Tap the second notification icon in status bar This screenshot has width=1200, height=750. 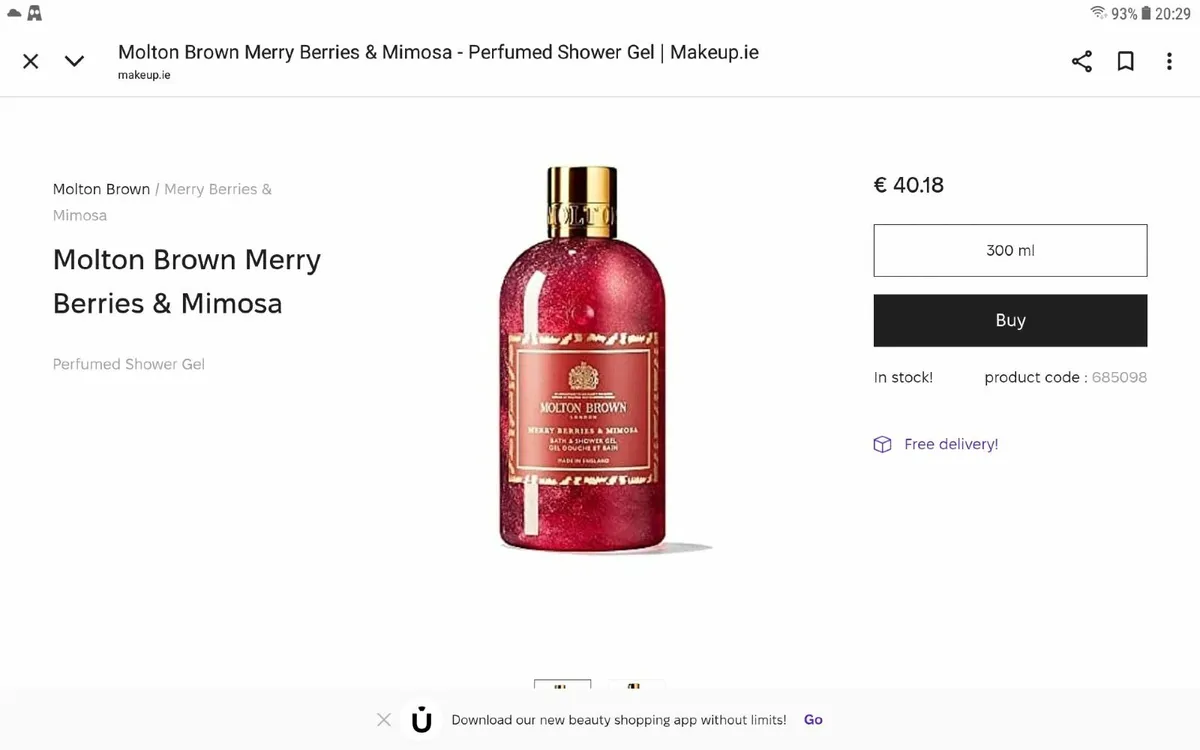(34, 13)
